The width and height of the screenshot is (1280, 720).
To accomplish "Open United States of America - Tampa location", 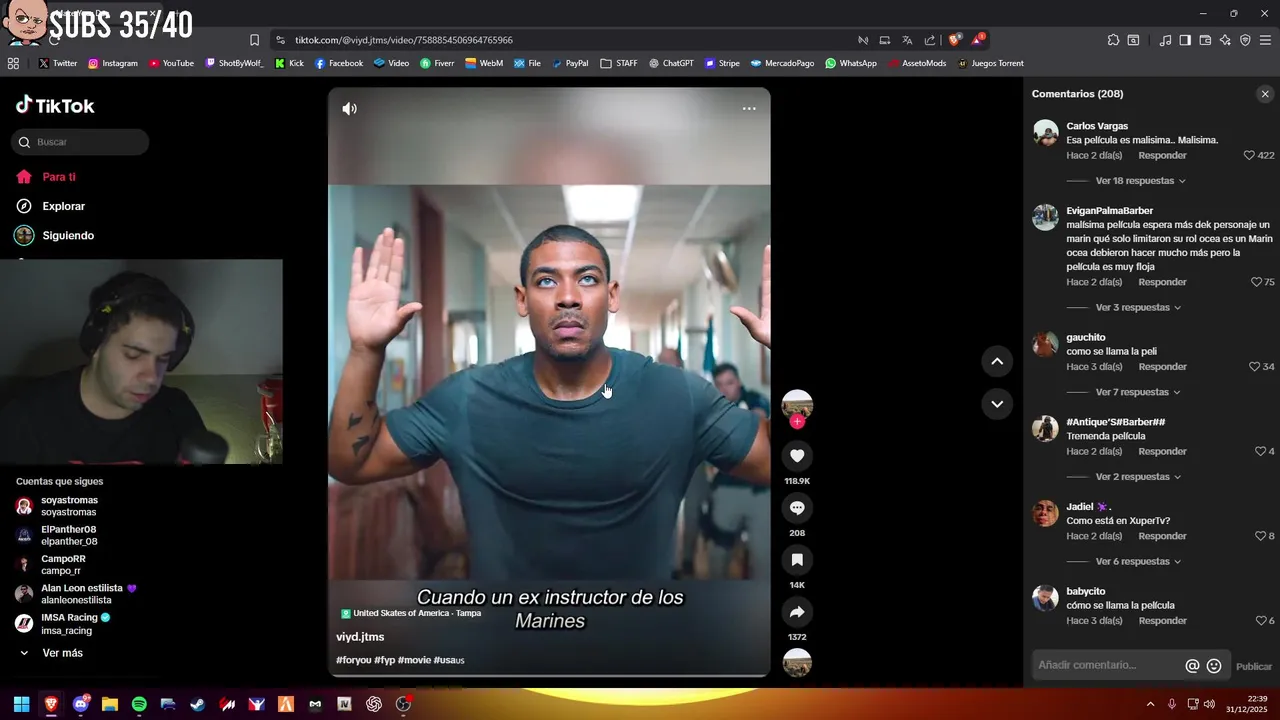I will coord(411,613).
